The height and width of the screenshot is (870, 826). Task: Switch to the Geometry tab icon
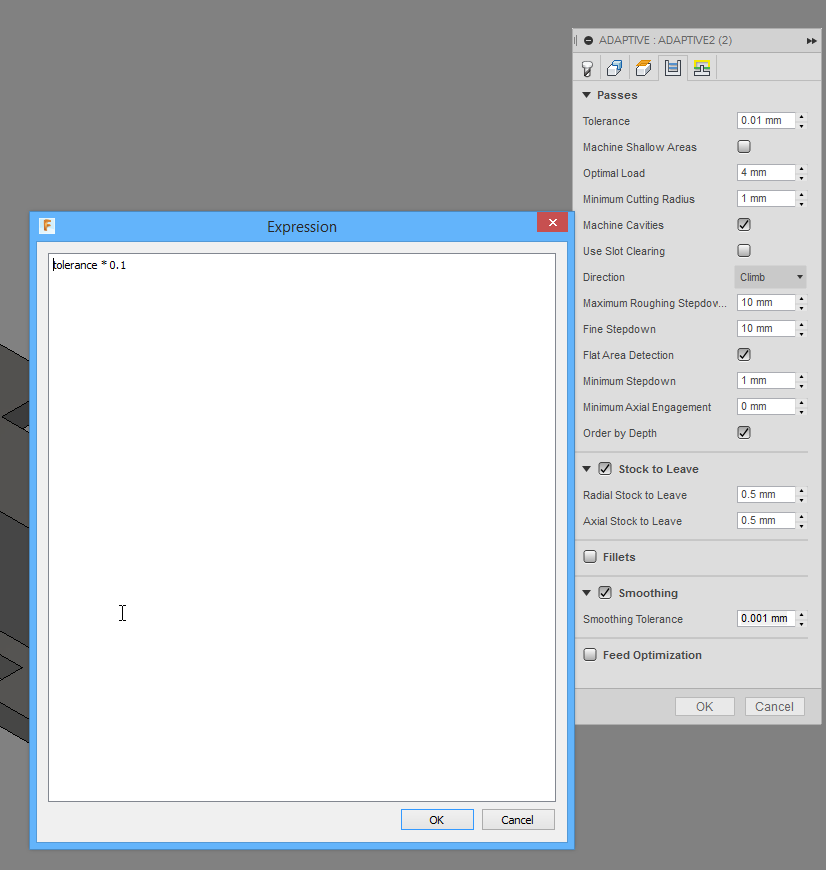pyautogui.click(x=613, y=68)
